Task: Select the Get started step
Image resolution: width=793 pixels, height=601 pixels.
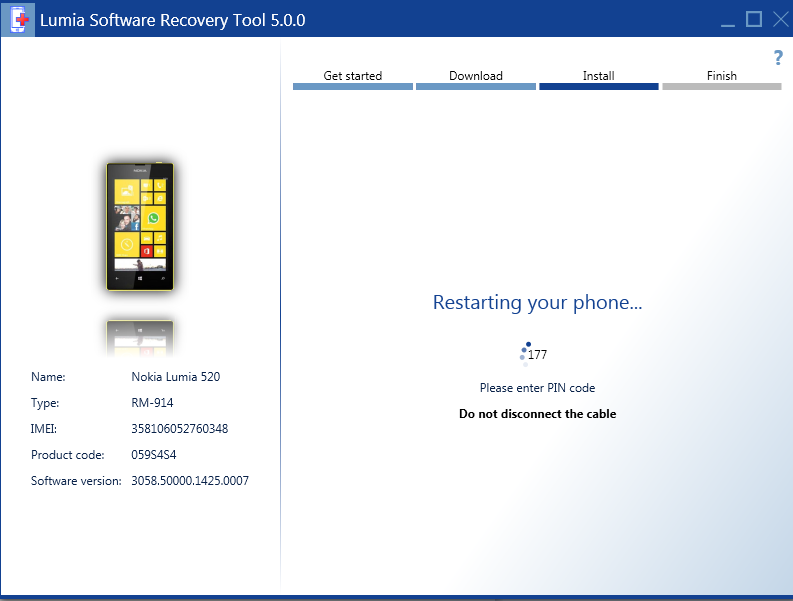Action: tap(352, 76)
